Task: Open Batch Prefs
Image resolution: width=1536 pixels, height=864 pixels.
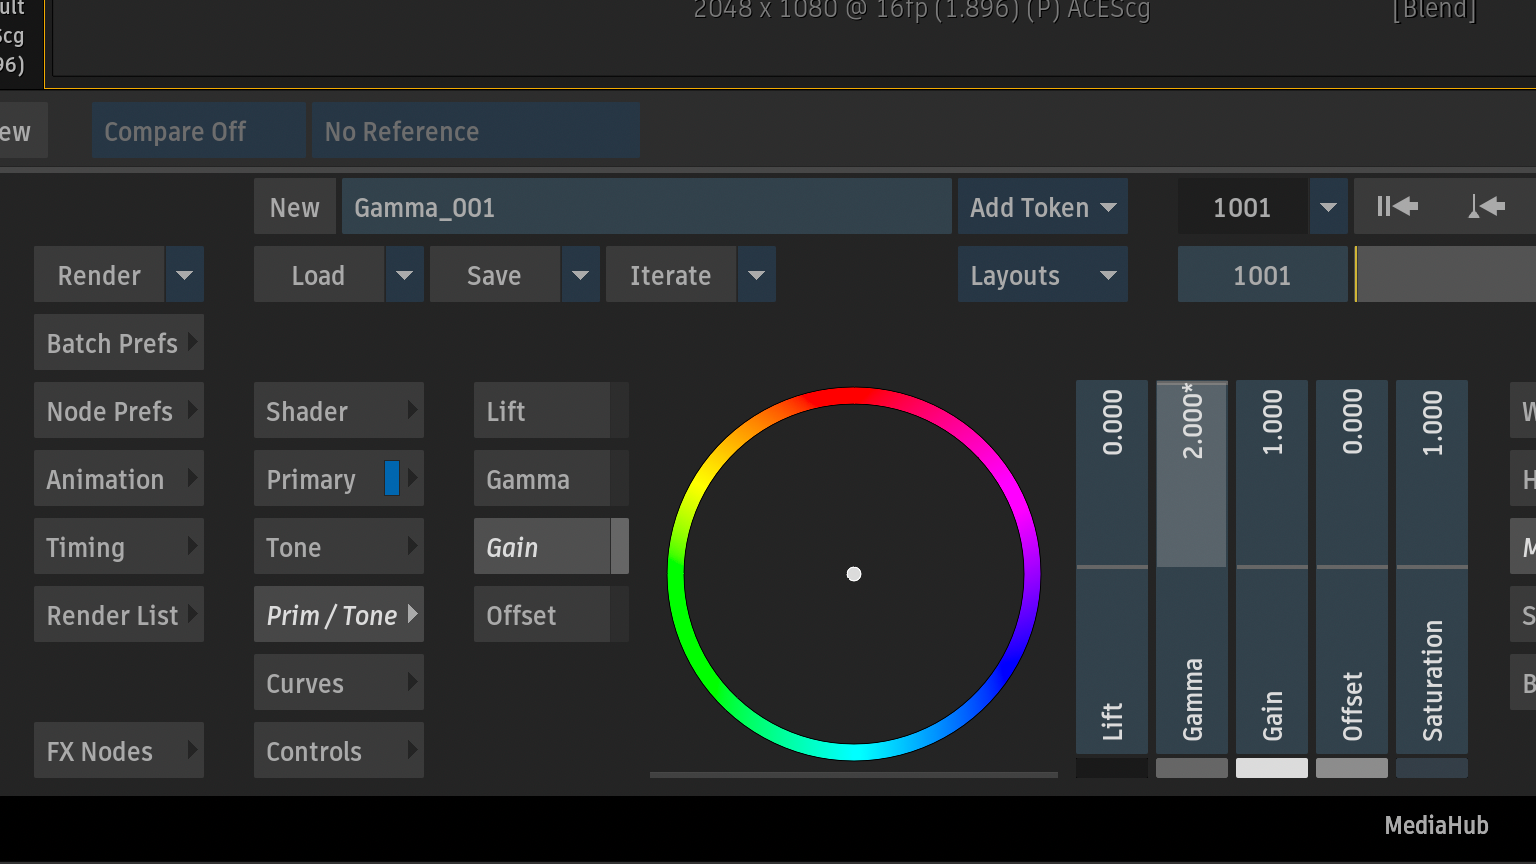Action: (119, 342)
